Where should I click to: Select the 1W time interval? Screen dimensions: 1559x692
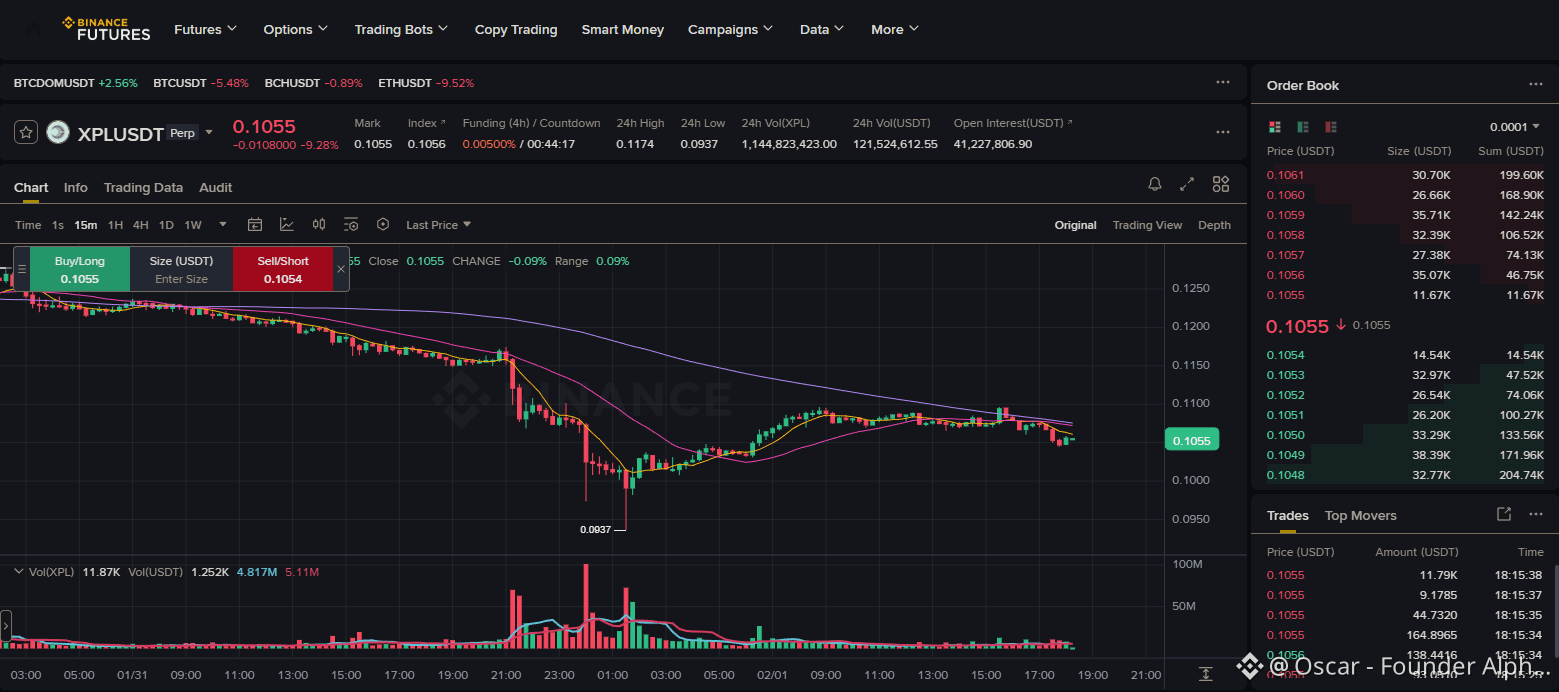click(x=193, y=225)
